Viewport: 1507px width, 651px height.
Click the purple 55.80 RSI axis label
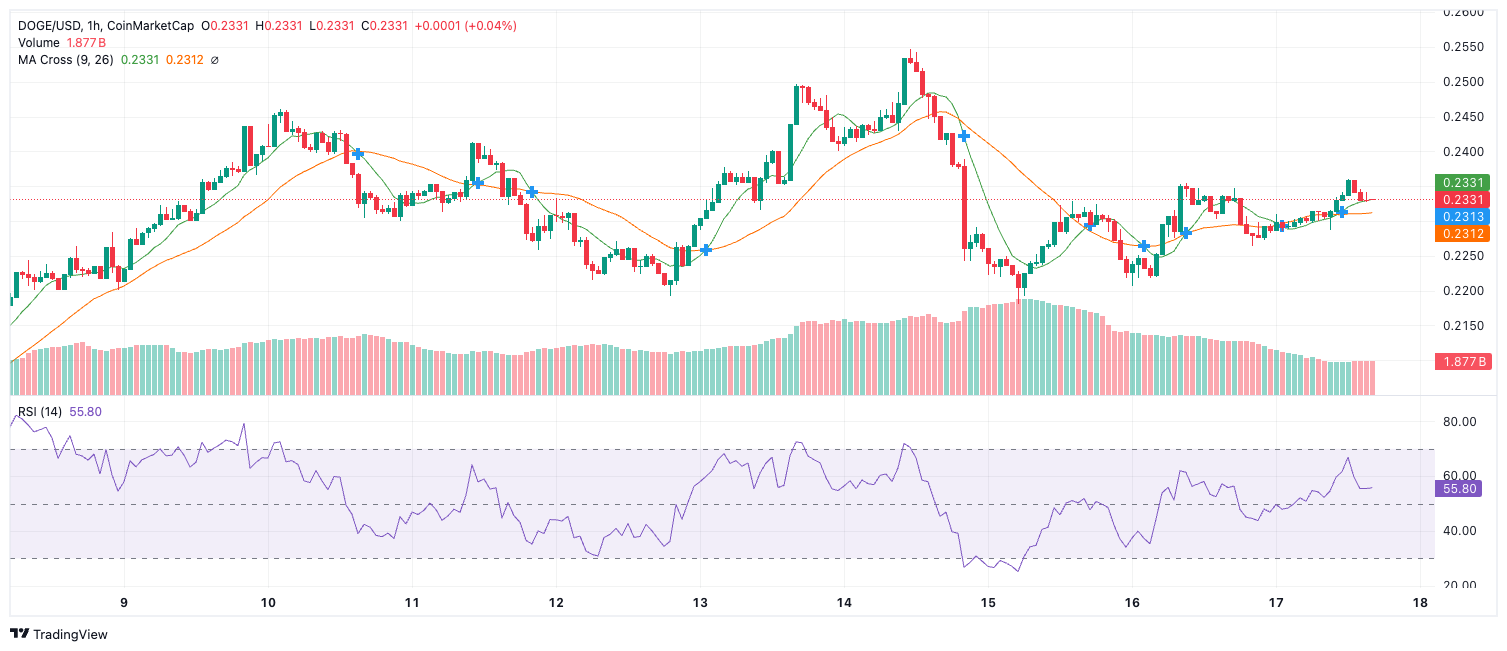coord(1455,489)
